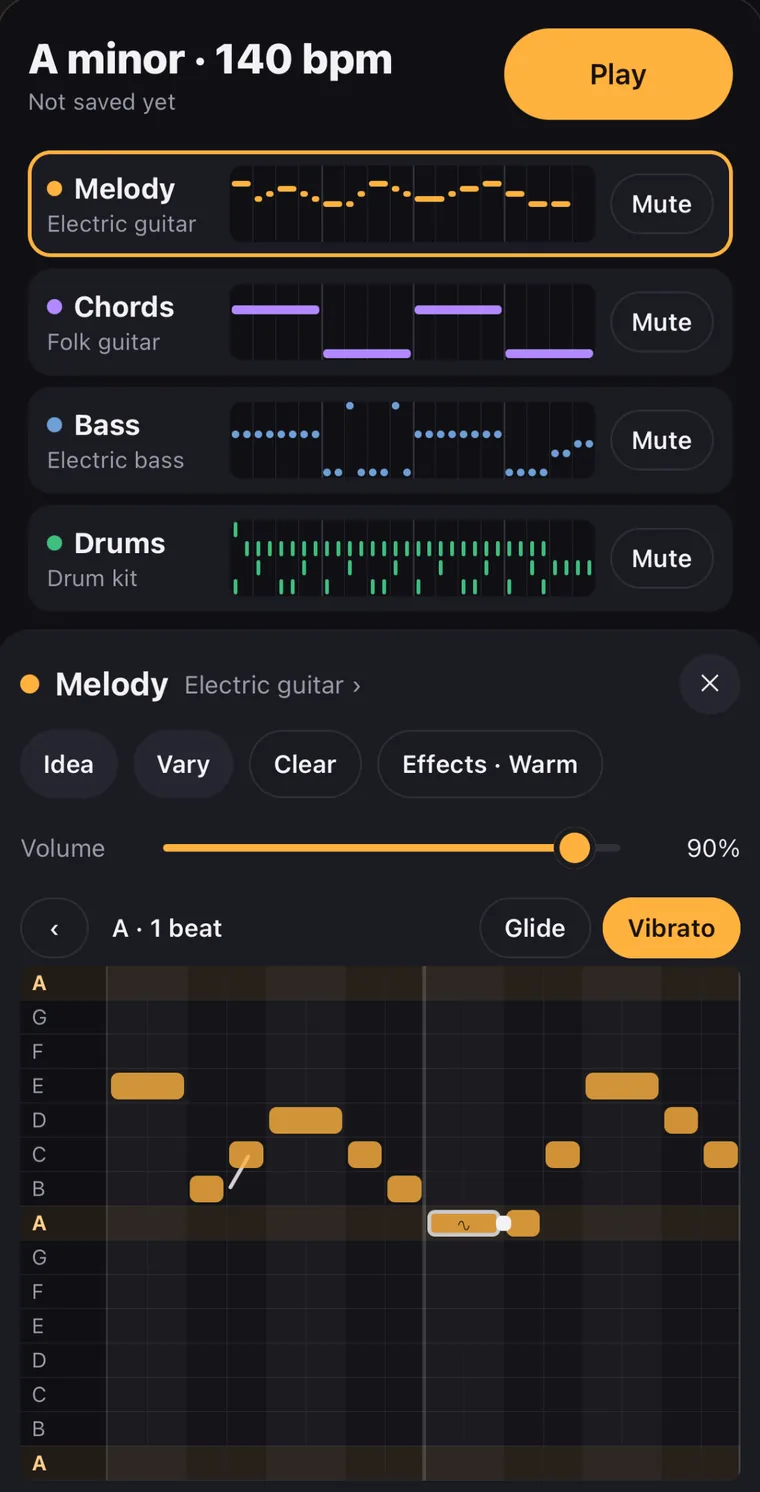Click the orange Melody color dot in the editor header
760x1492 pixels.
(x=30, y=684)
